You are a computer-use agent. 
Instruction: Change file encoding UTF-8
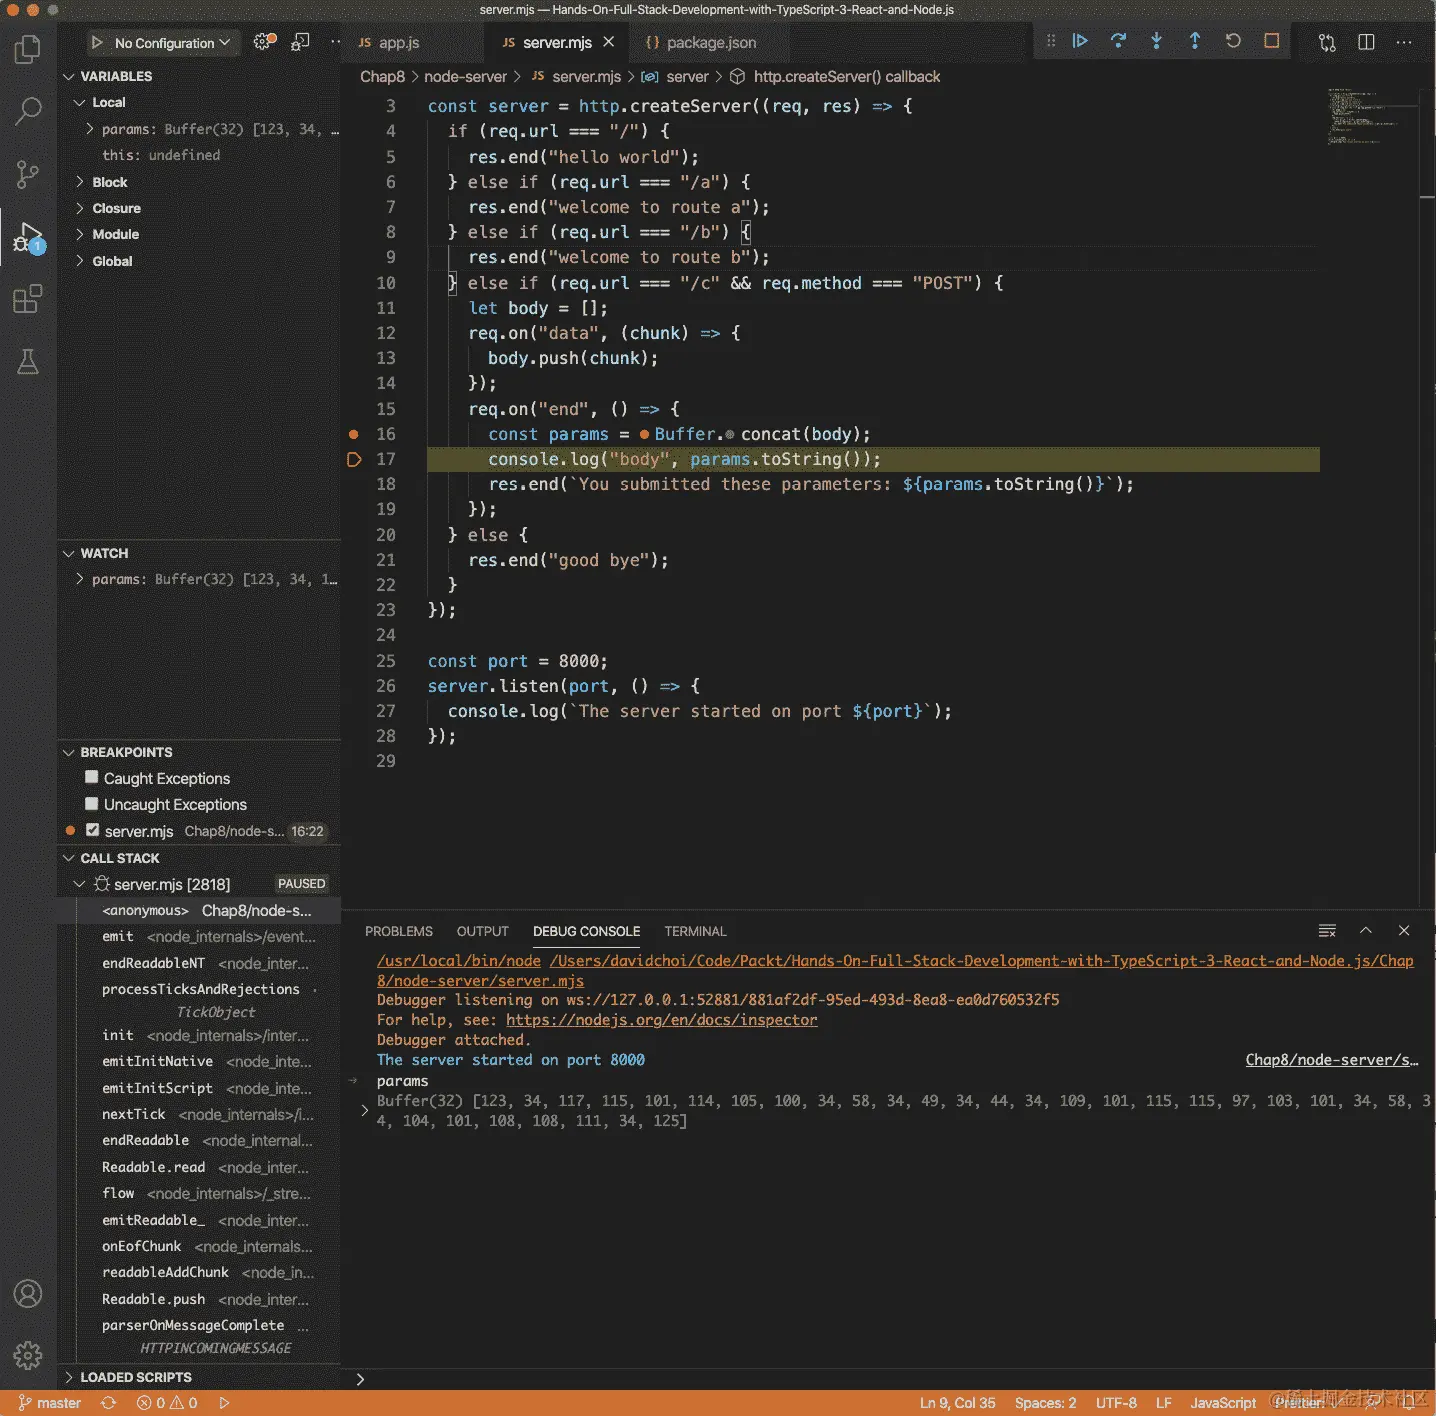tap(1116, 1403)
